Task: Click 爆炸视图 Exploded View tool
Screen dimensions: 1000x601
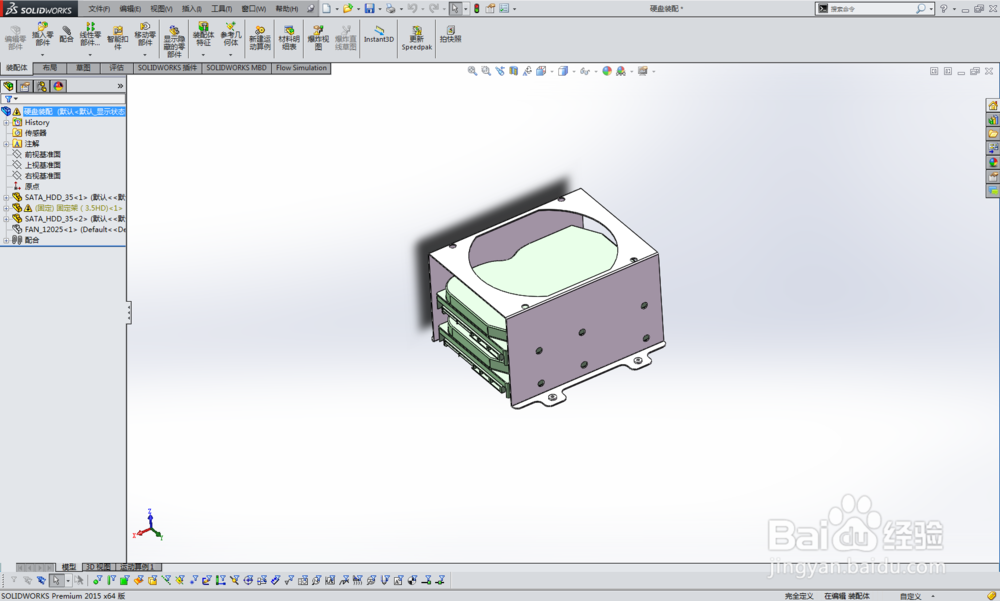Action: (318, 38)
